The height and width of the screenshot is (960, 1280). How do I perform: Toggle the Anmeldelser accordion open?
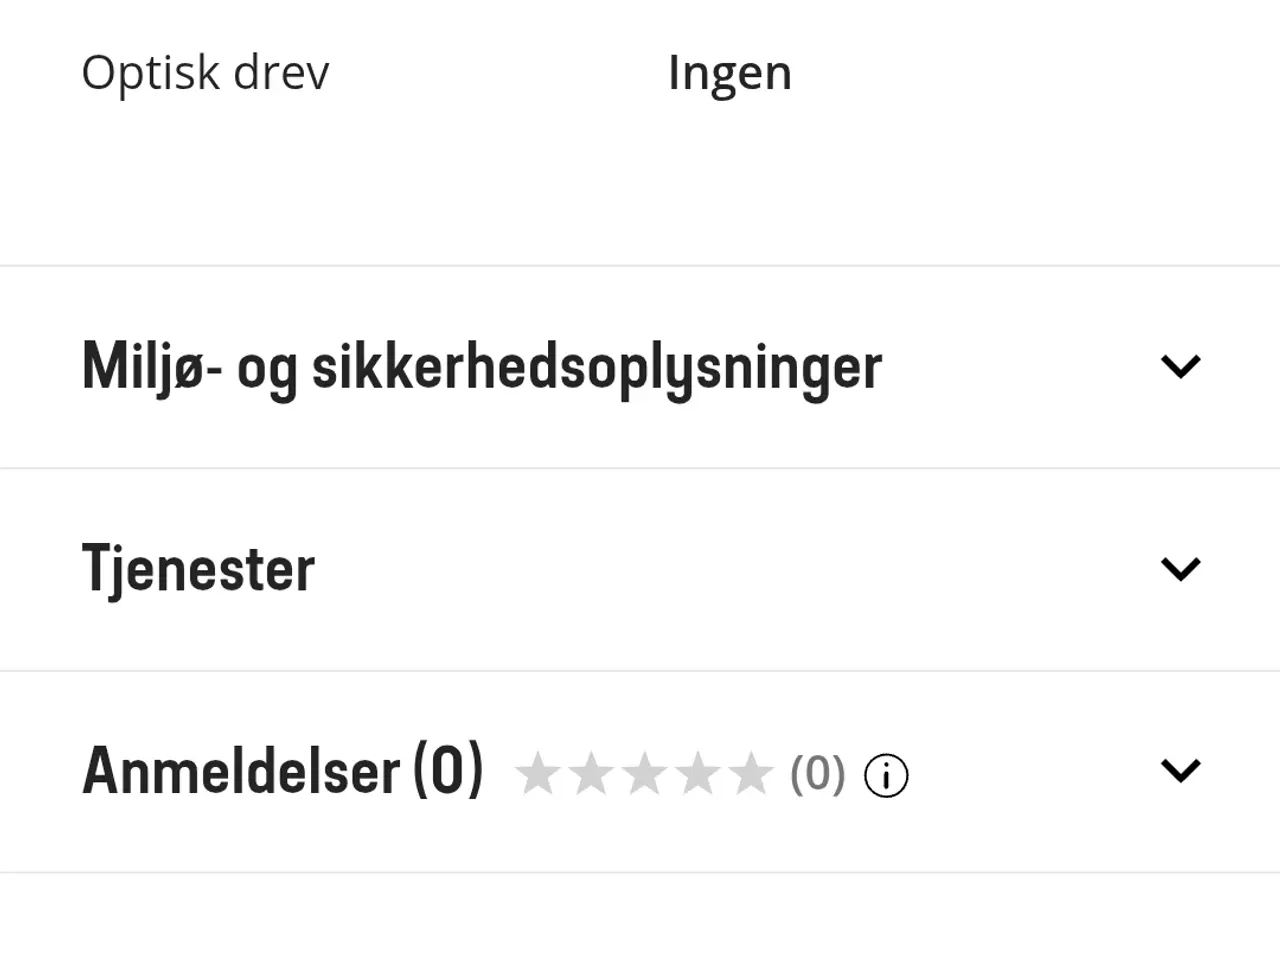click(x=640, y=771)
